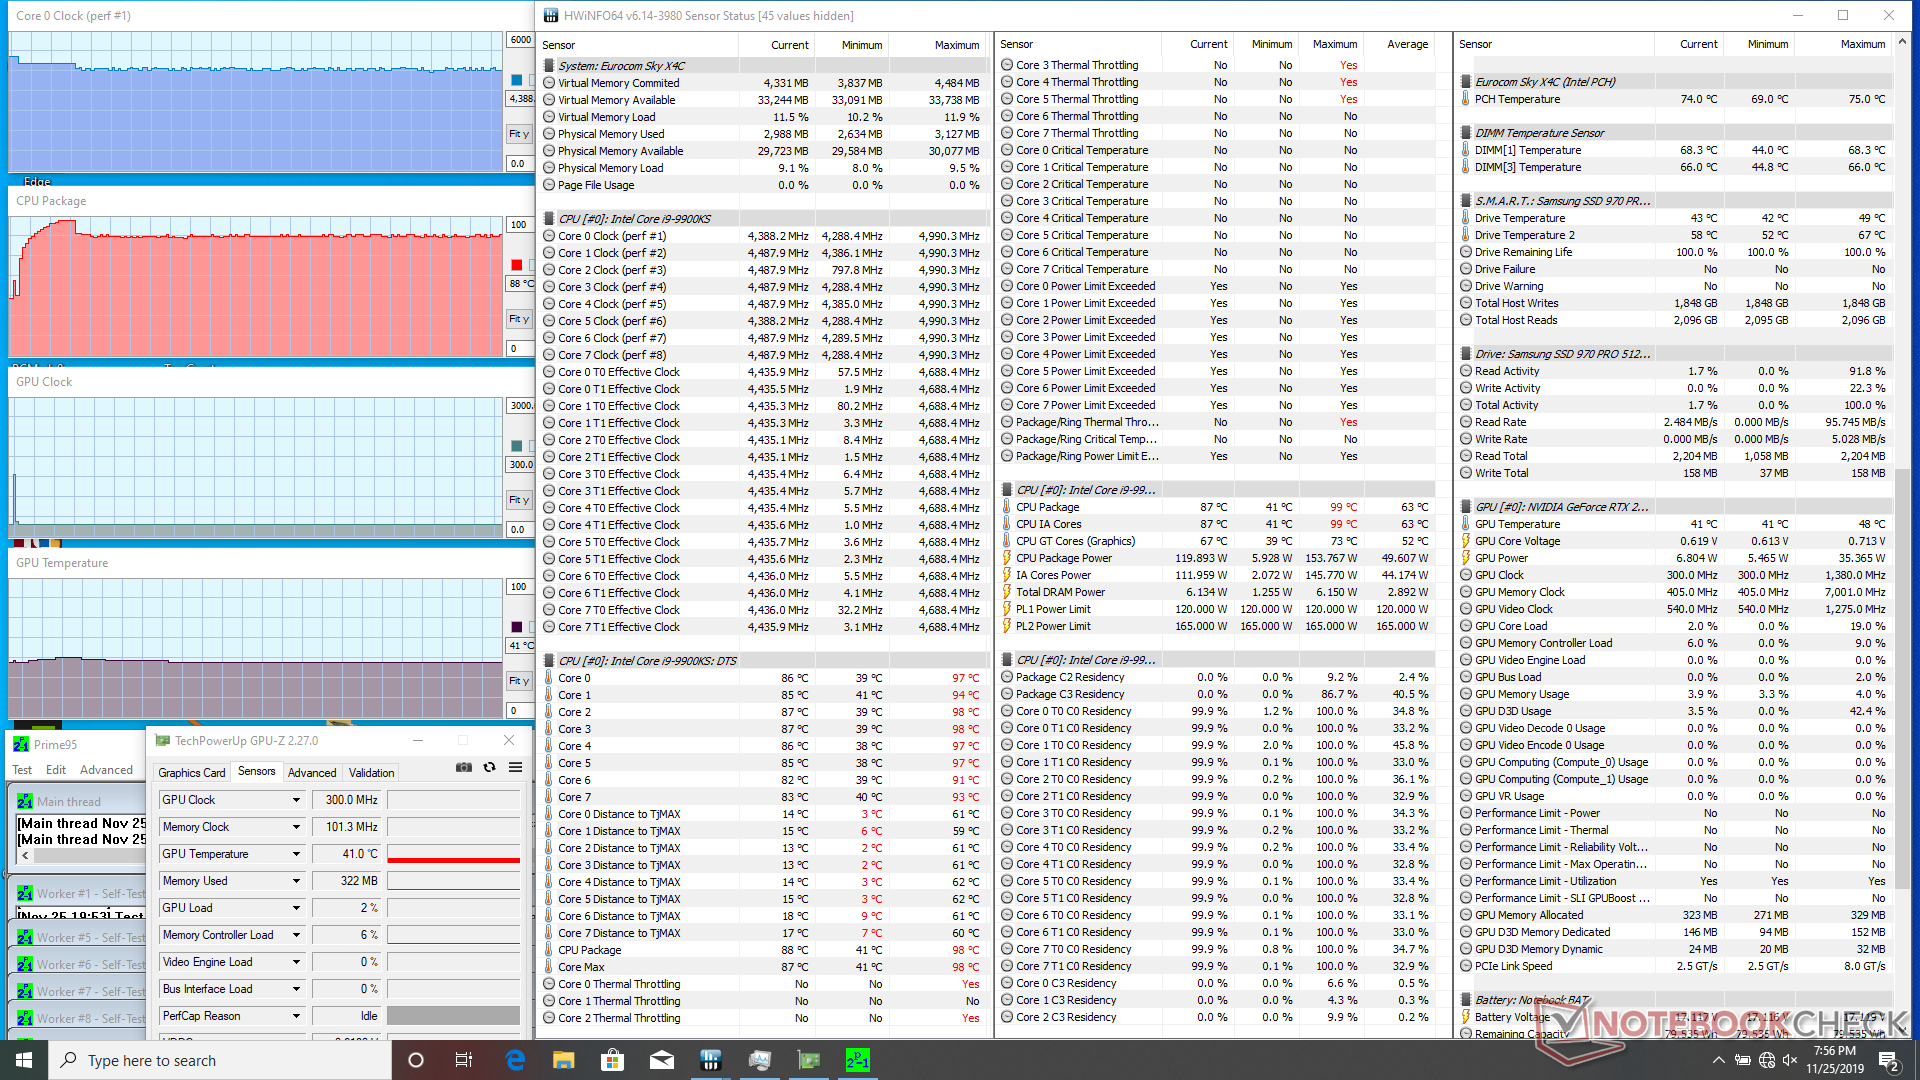Select the Drive Remaining Life row
The image size is (1920, 1080).
pos(1675,252)
